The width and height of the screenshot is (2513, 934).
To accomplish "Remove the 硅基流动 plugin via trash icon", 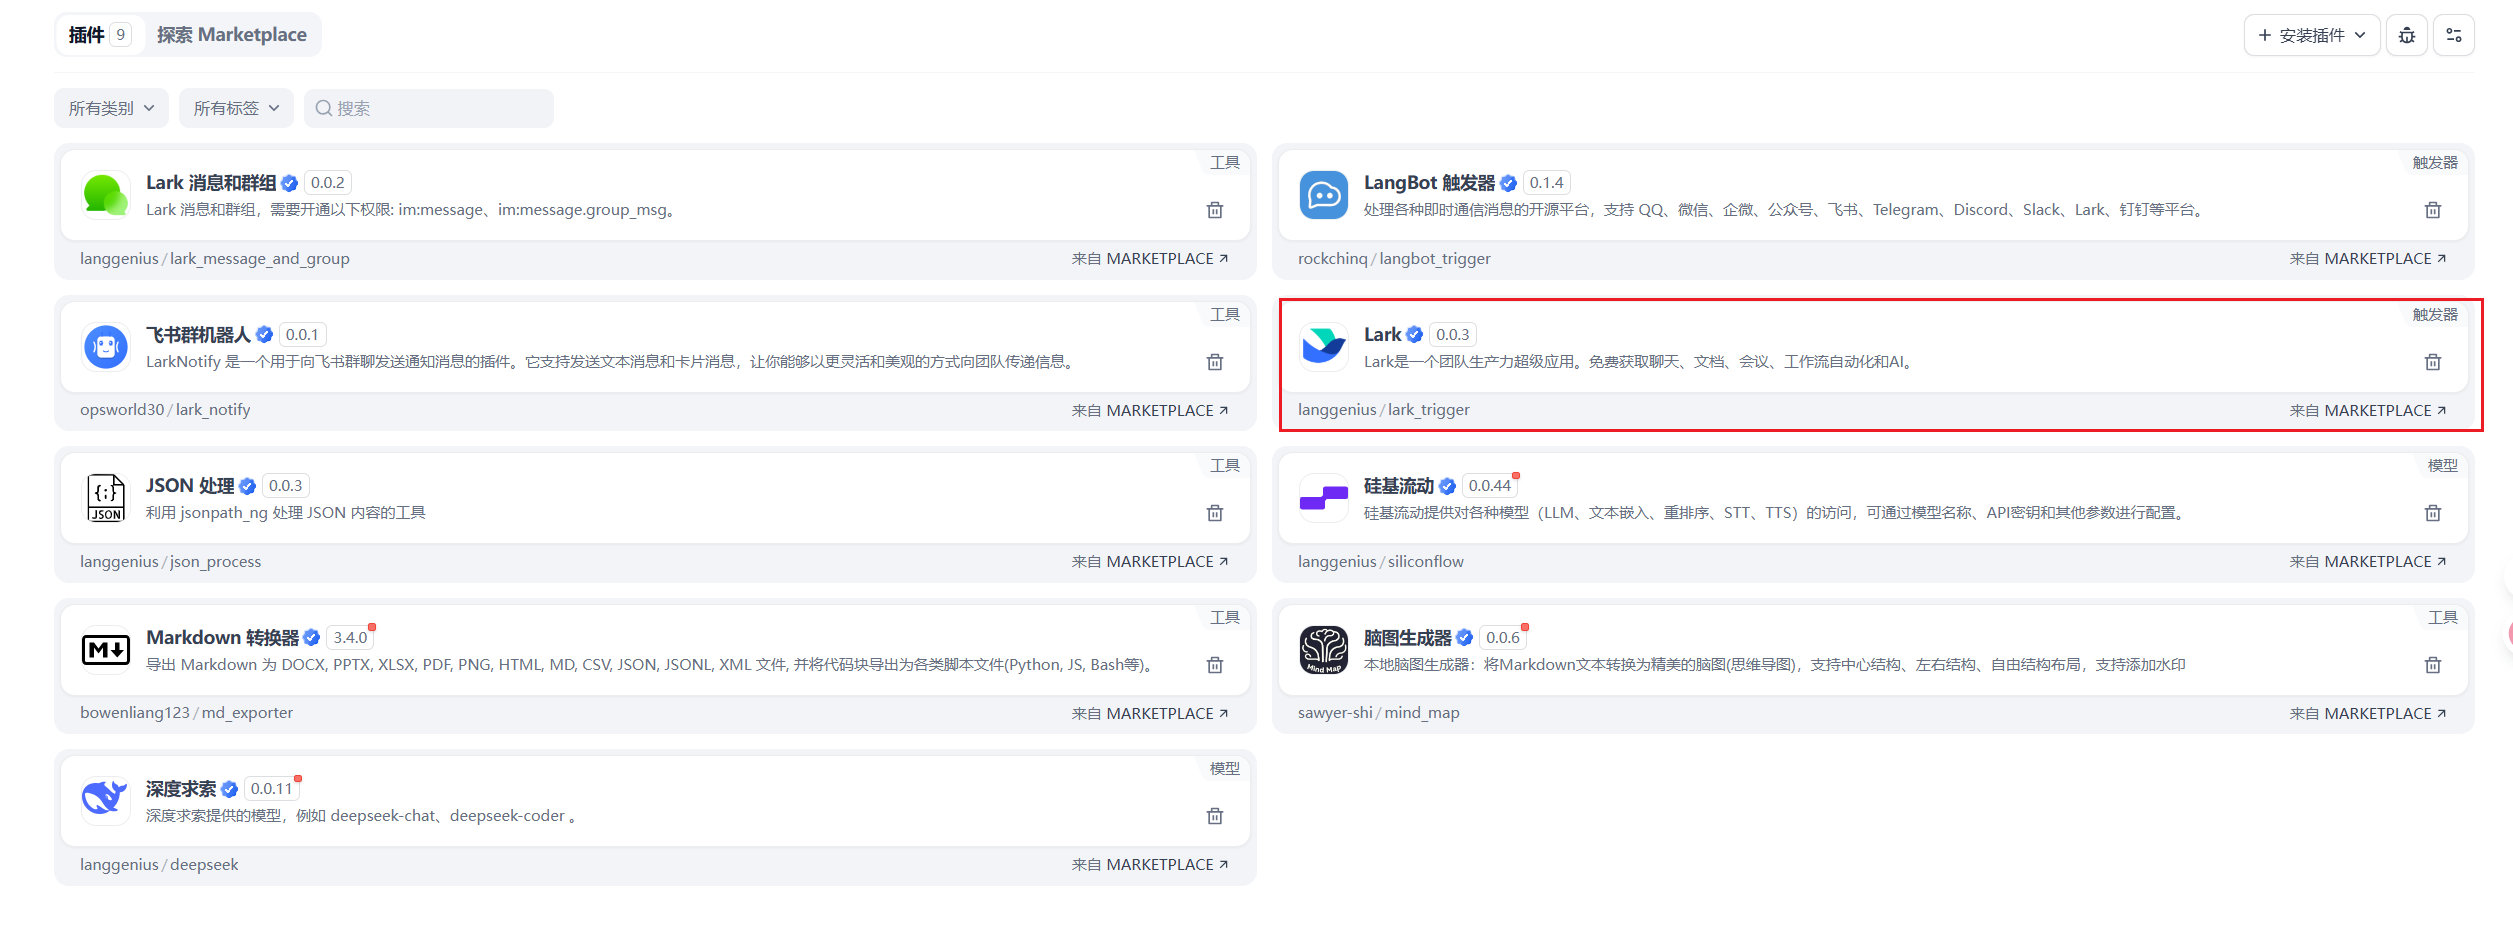I will click(x=2433, y=513).
